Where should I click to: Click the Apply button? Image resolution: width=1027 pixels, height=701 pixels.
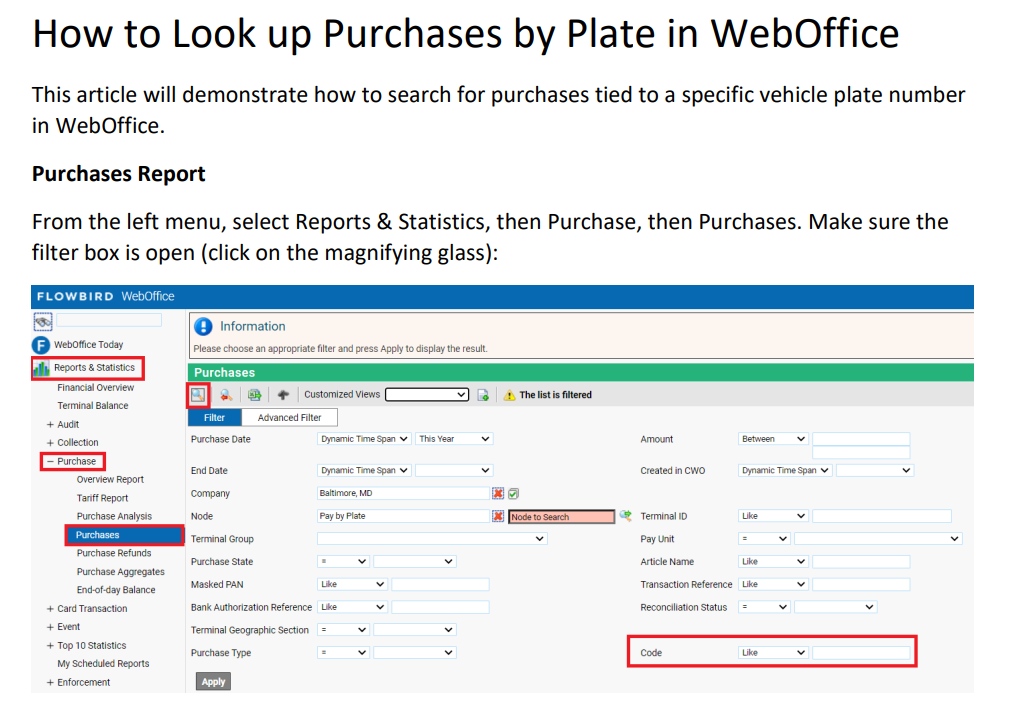pos(214,681)
